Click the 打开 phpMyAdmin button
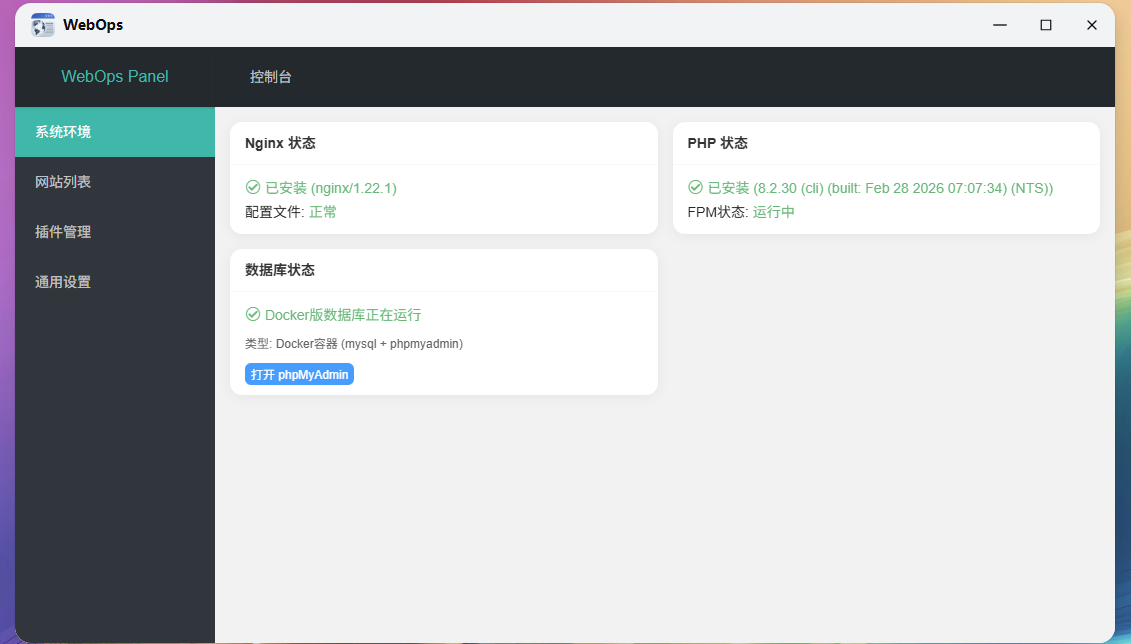The width and height of the screenshot is (1131, 644). (299, 374)
